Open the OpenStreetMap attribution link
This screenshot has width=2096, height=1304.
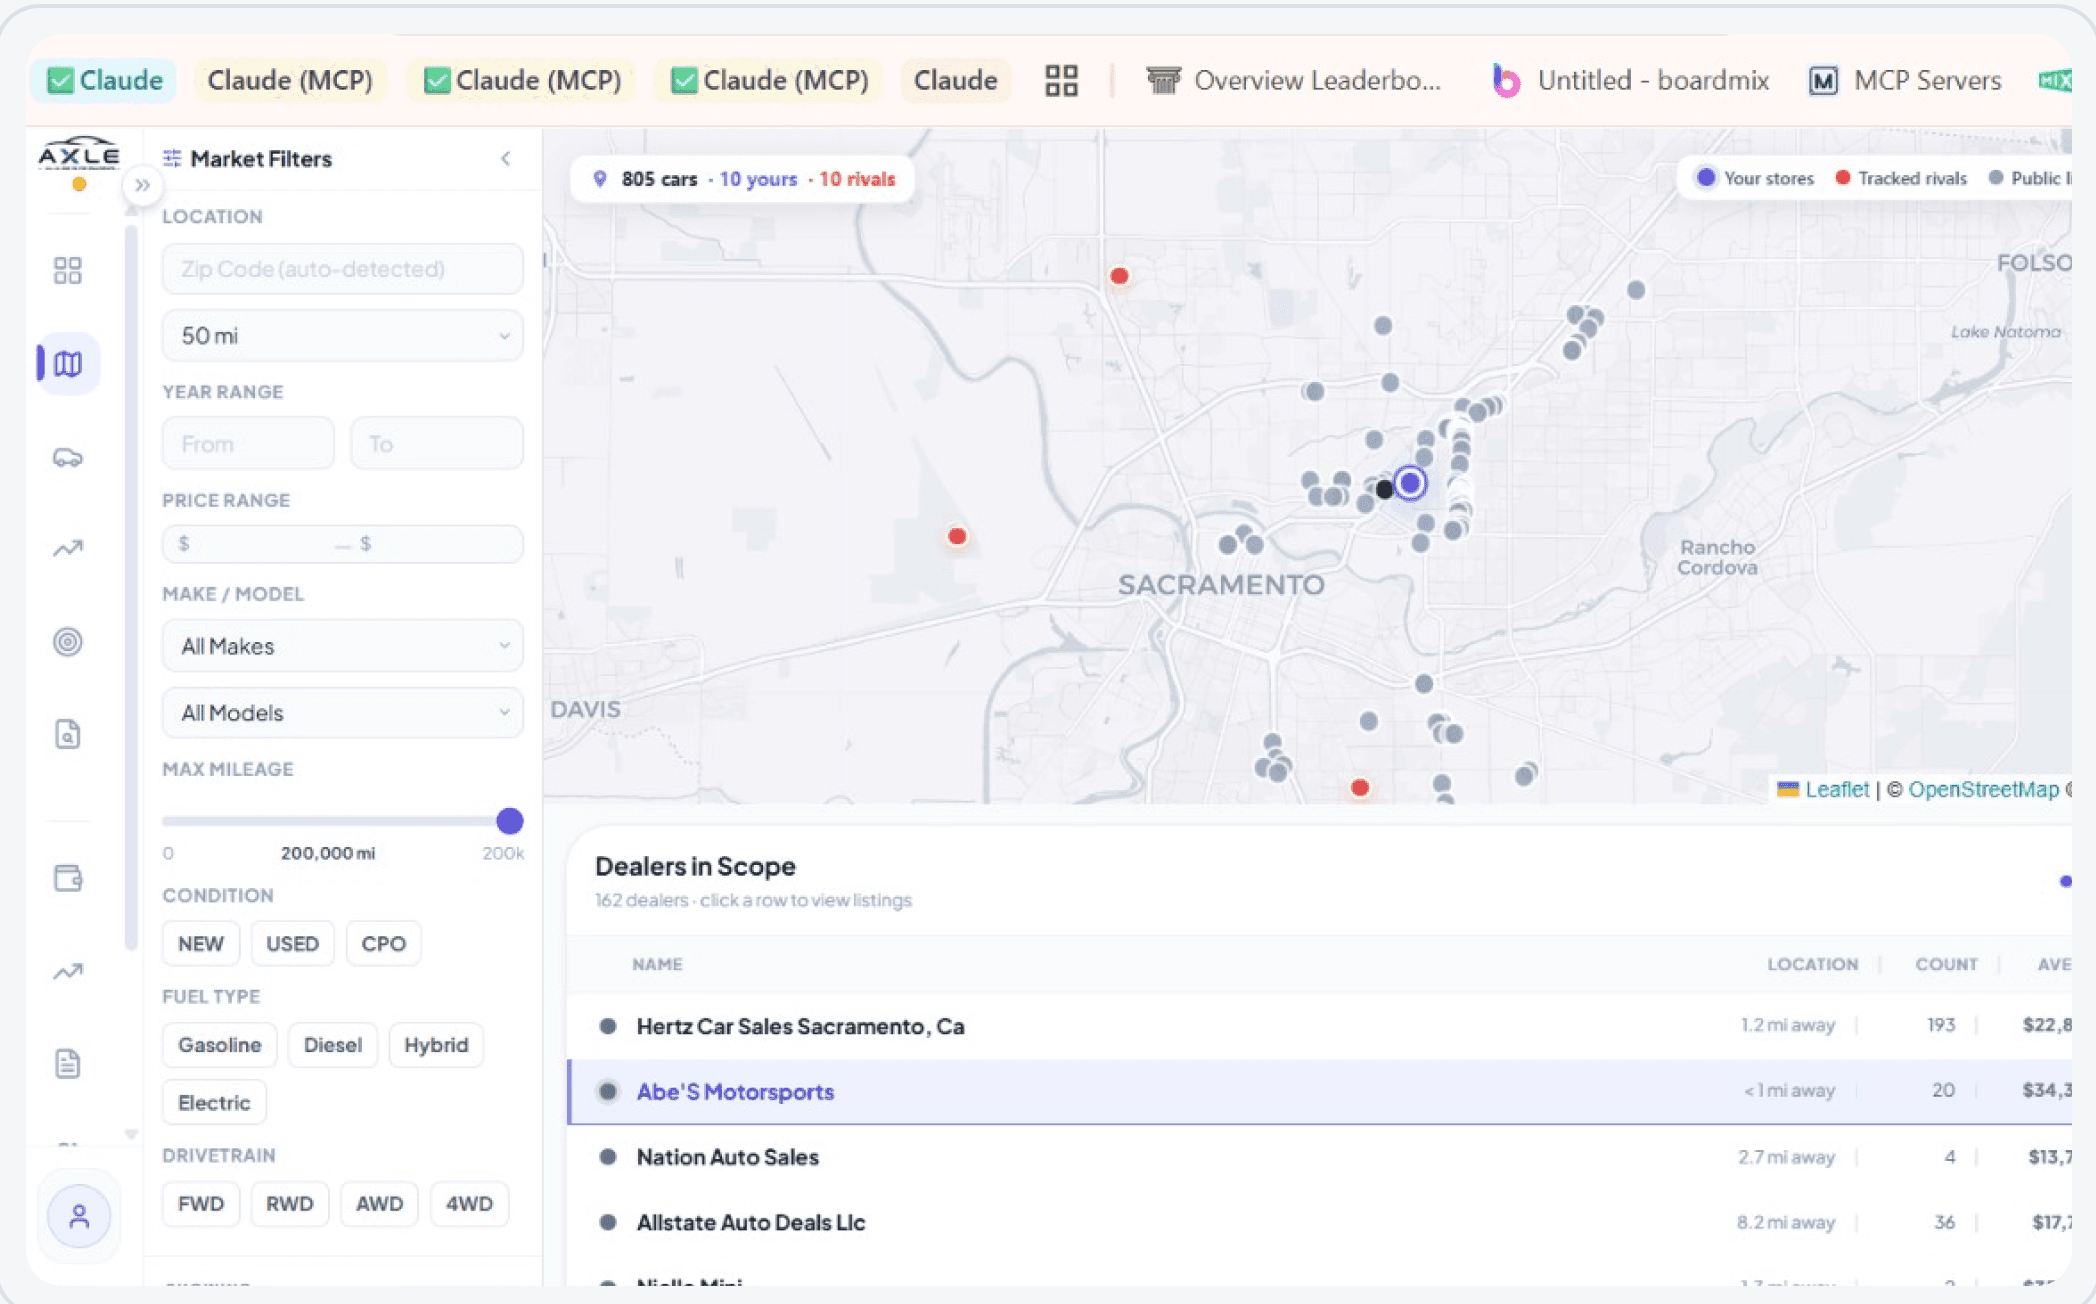click(1983, 789)
